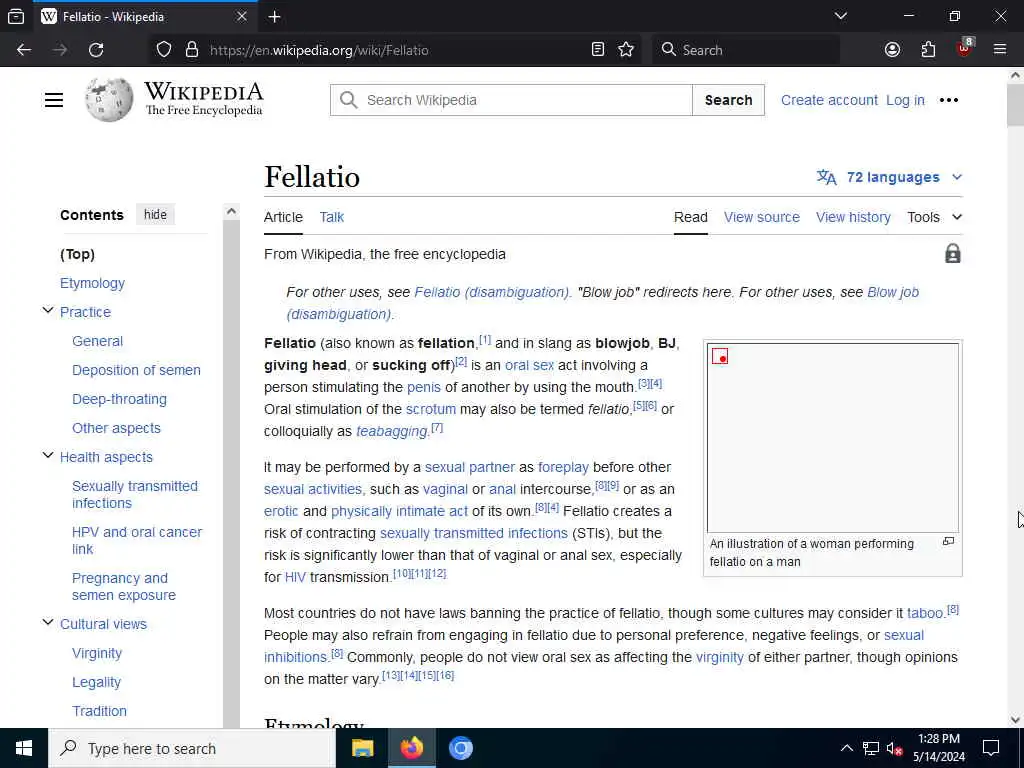The width and height of the screenshot is (1024, 768).
Task: Open the Wikipedia main menu hamburger icon
Action: (x=54, y=100)
